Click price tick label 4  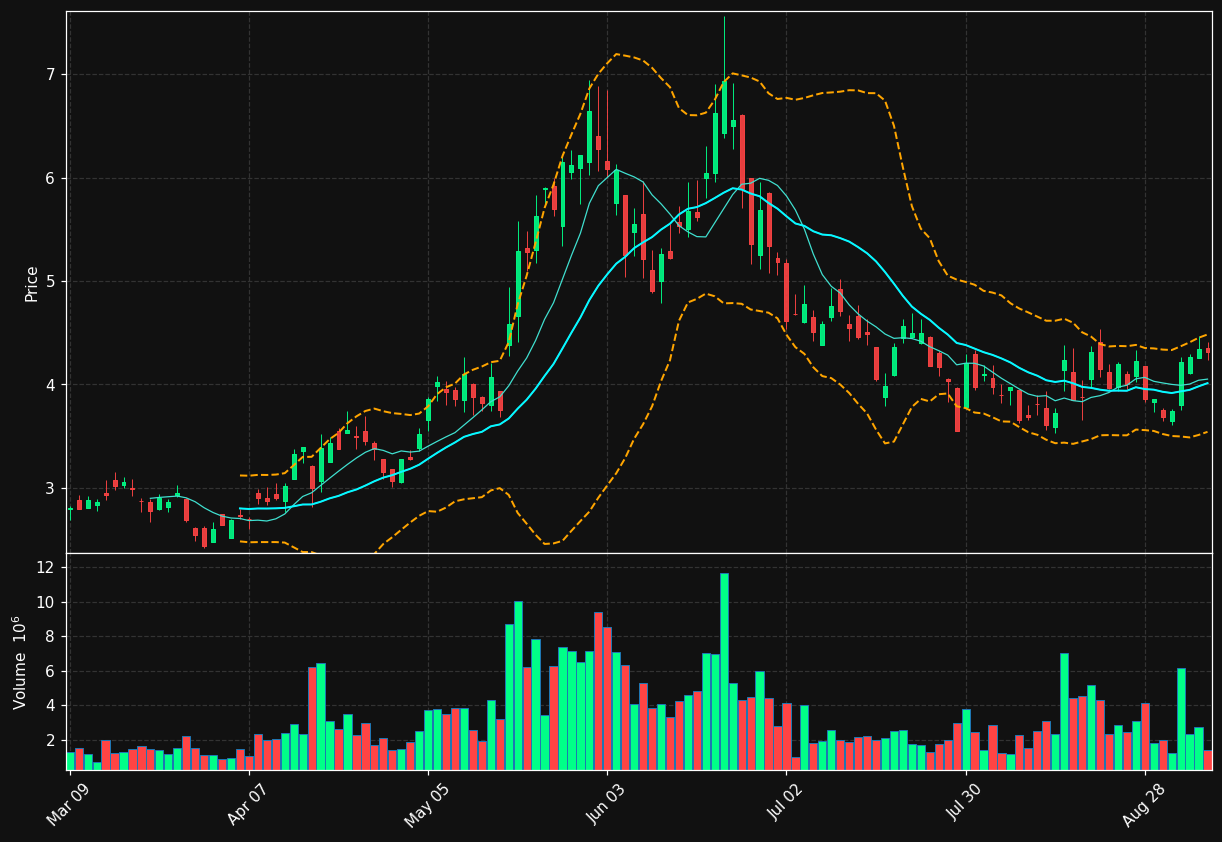pos(51,385)
